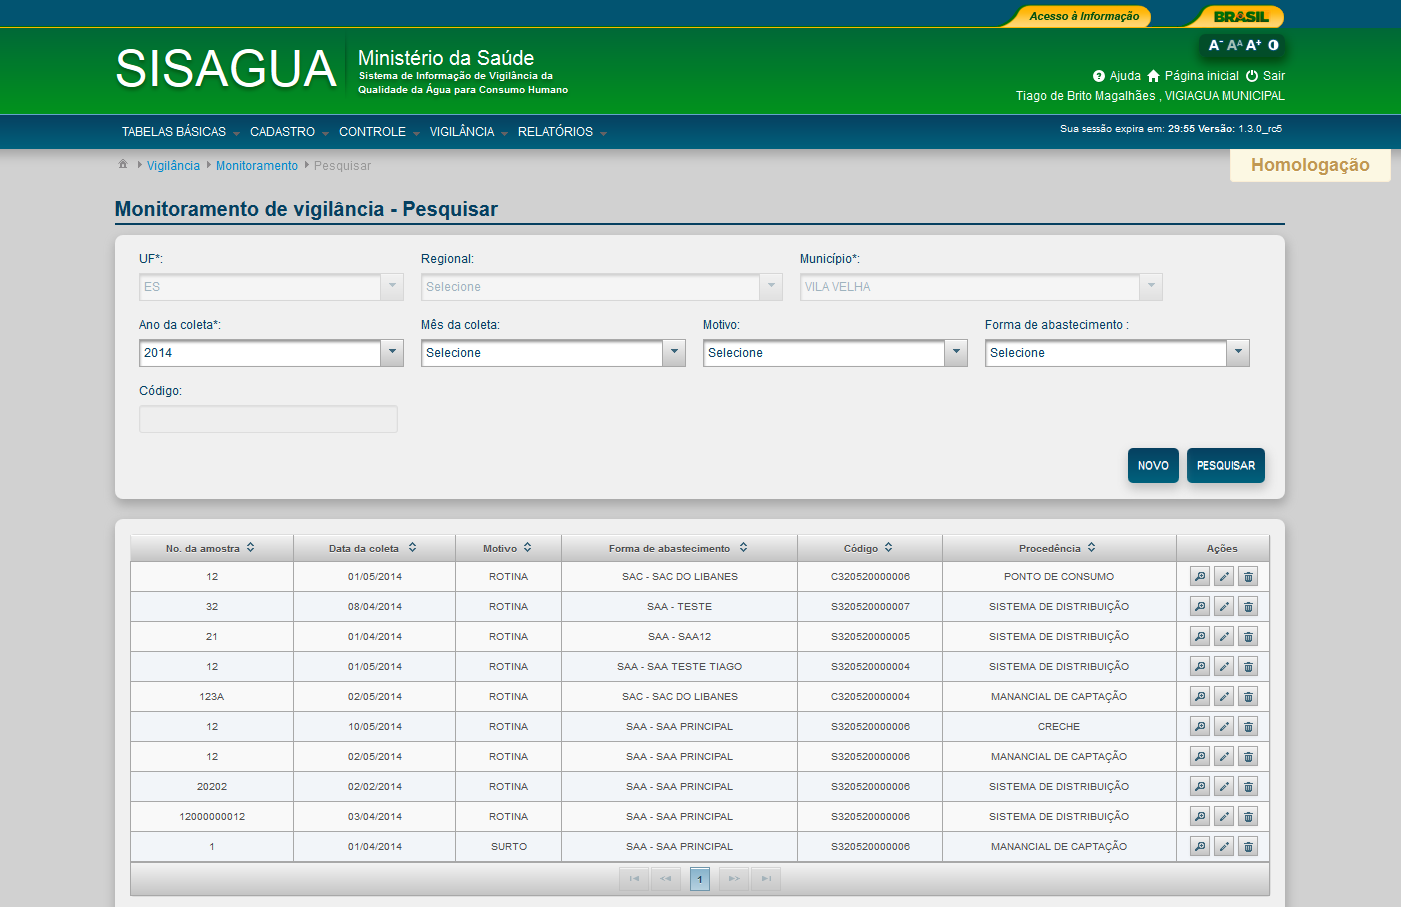Image resolution: width=1401 pixels, height=907 pixels.
Task: Open the Vigilância breadcrumb link
Action: click(x=173, y=166)
